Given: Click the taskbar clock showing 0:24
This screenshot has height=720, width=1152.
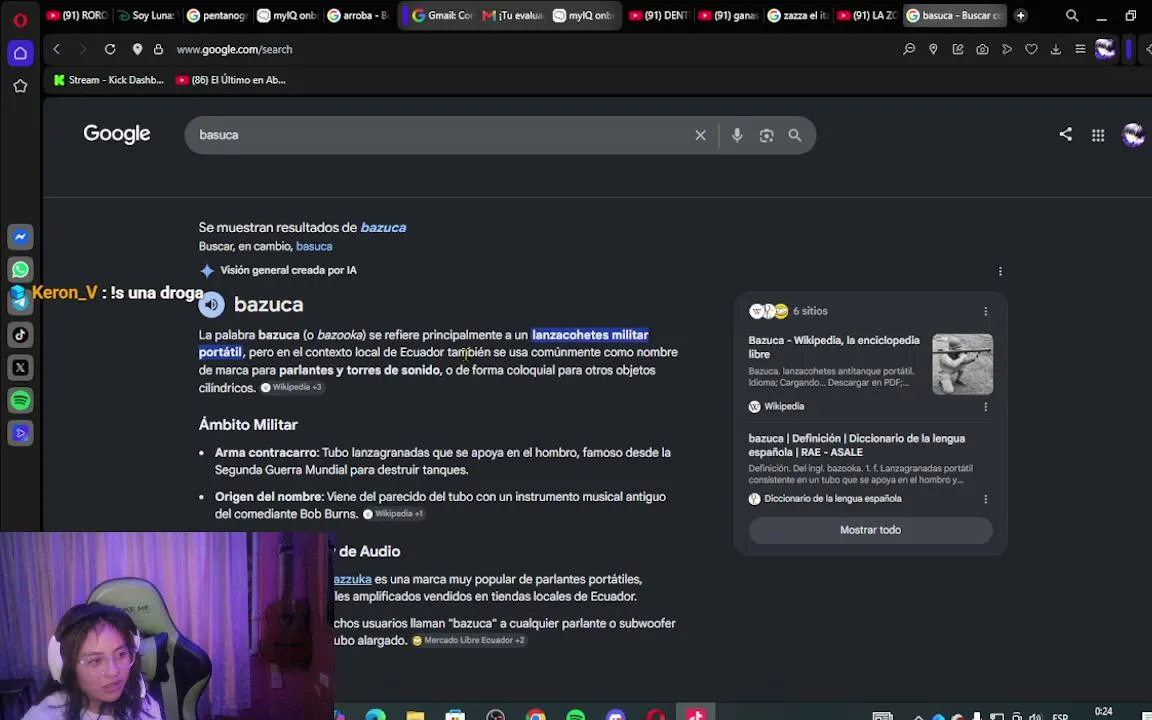Looking at the screenshot, I should tap(1104, 711).
